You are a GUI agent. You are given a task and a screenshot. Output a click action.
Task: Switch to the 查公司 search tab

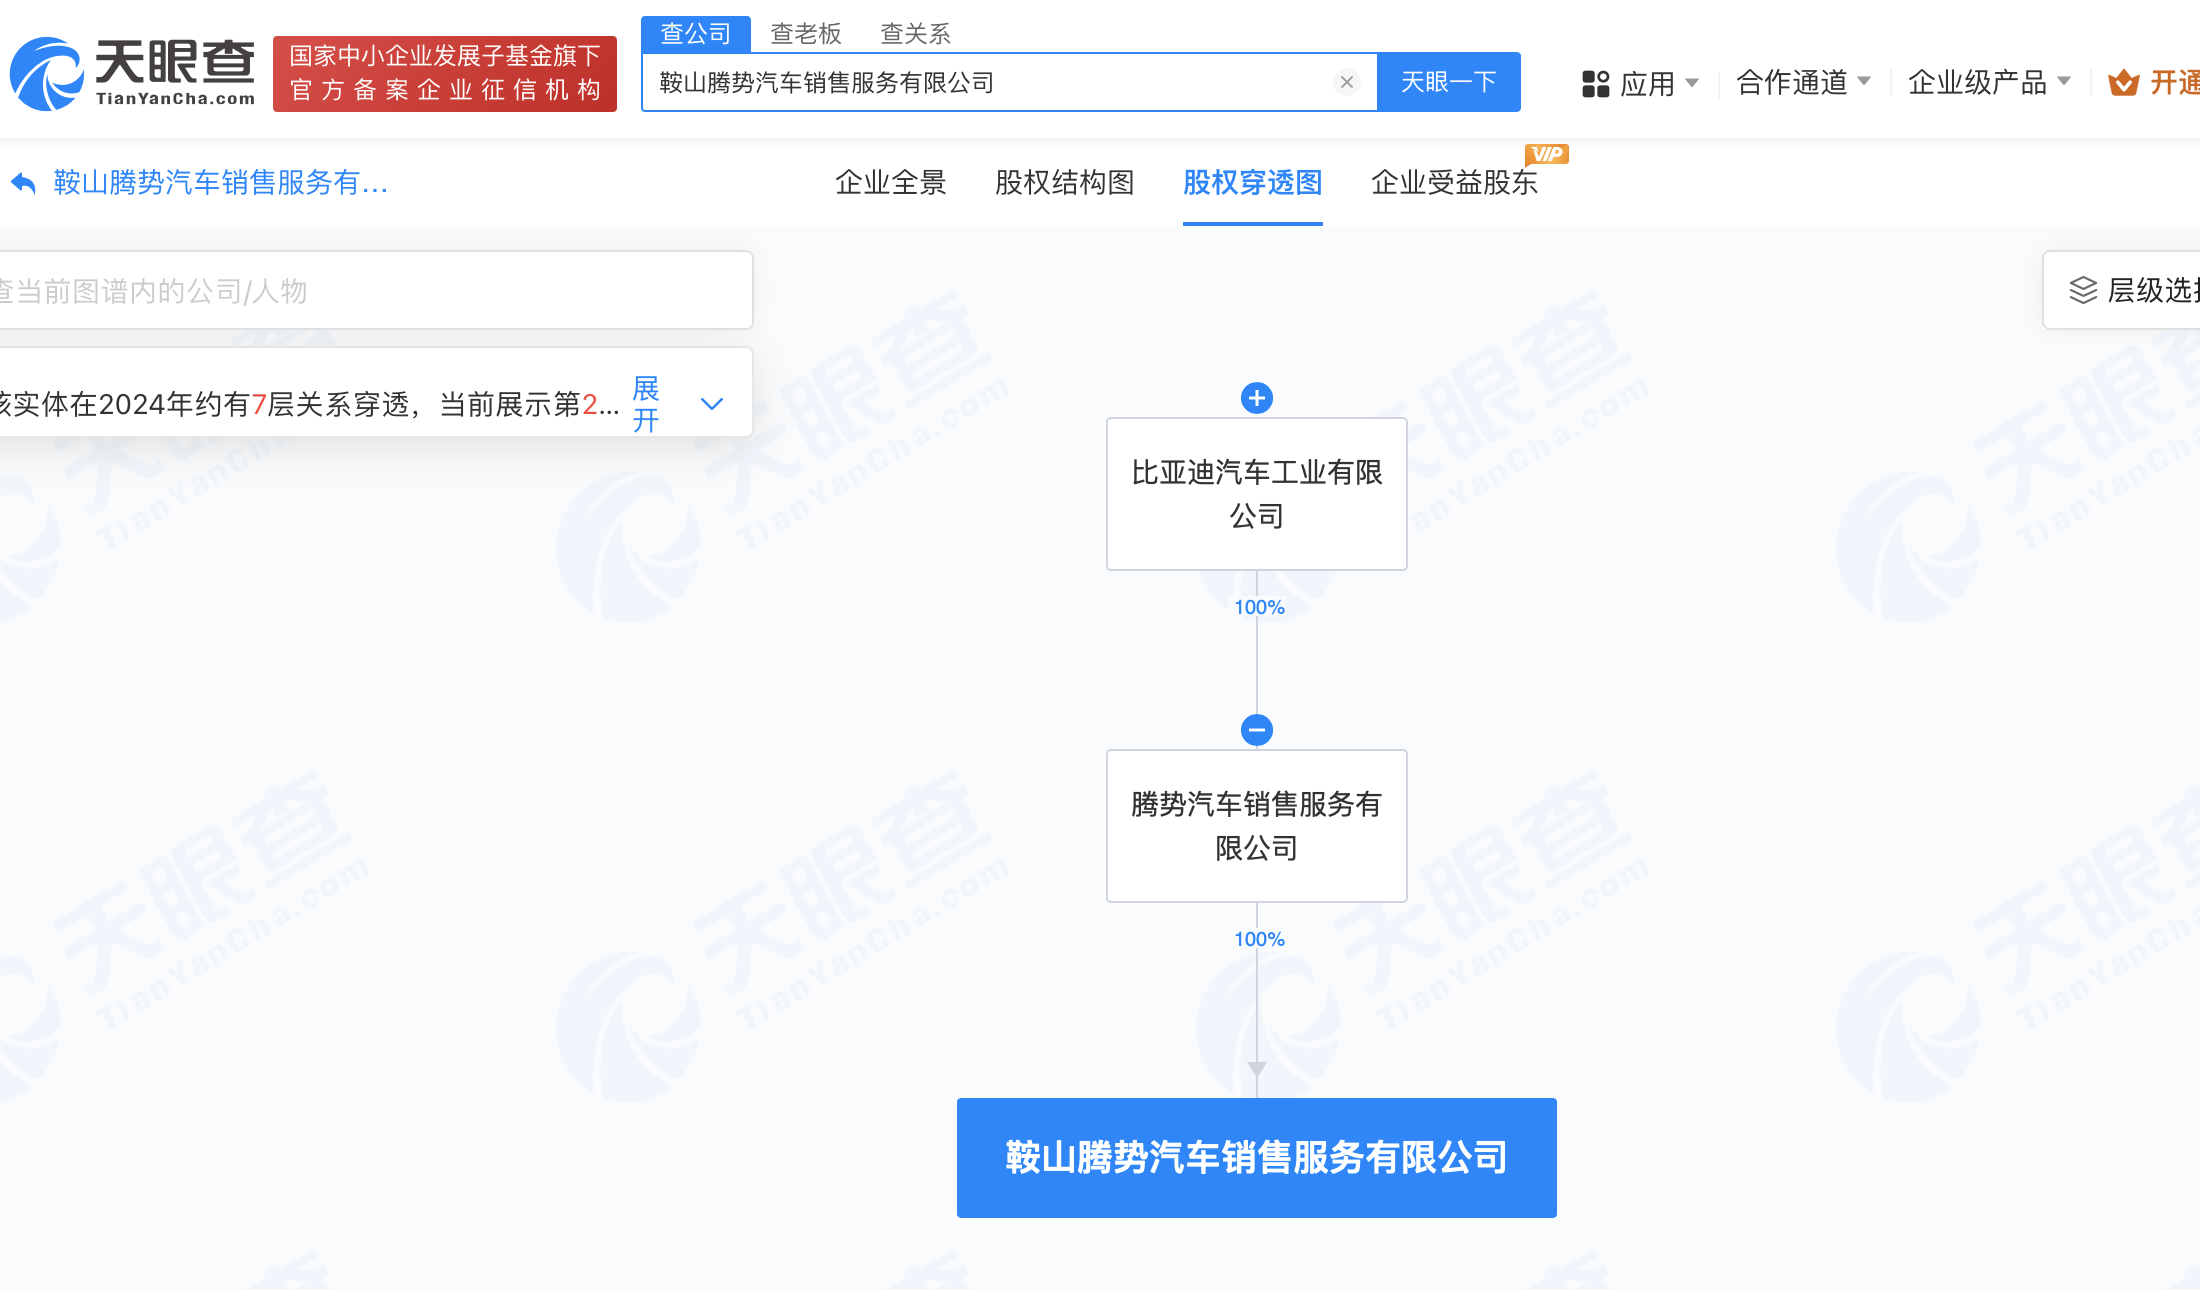696,34
